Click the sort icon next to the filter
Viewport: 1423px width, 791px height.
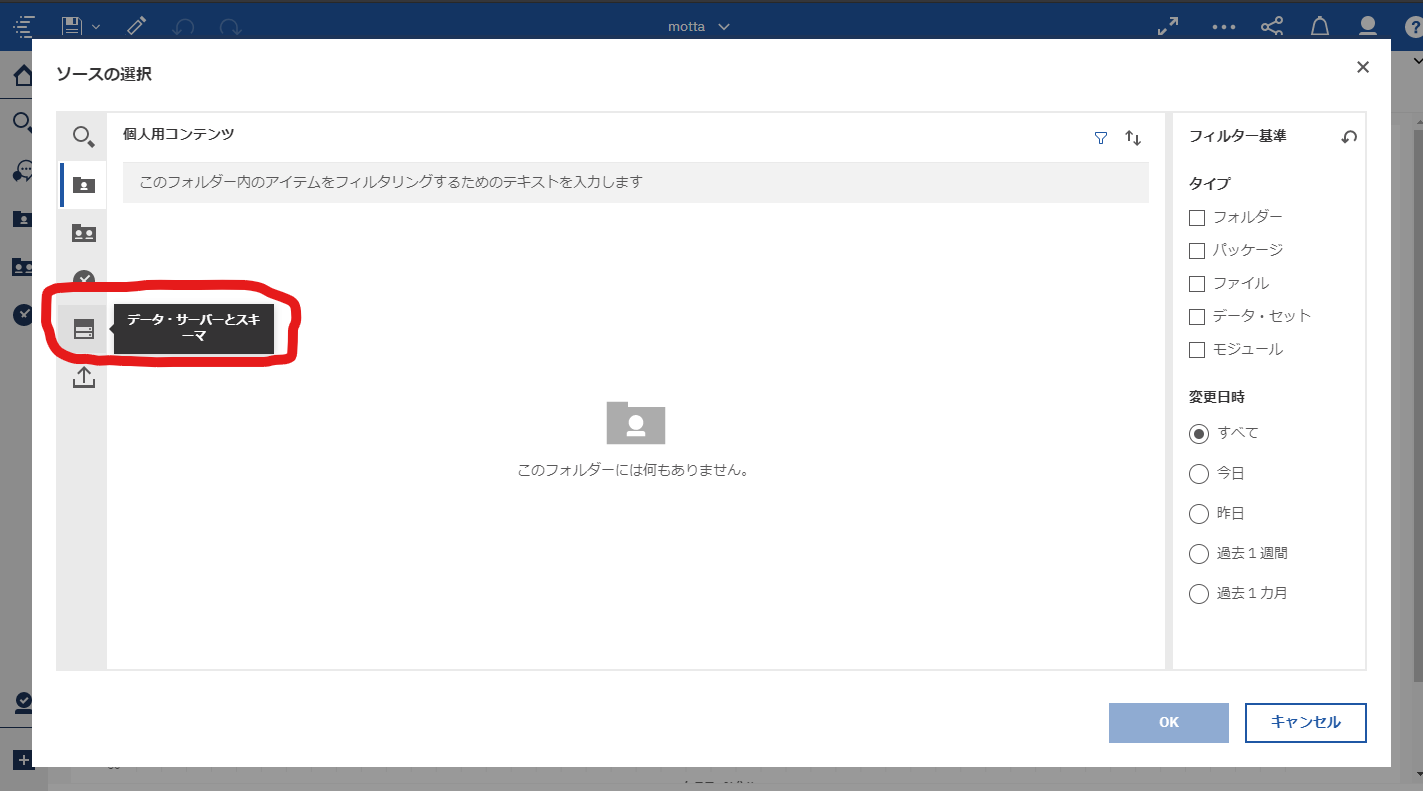tap(1133, 138)
